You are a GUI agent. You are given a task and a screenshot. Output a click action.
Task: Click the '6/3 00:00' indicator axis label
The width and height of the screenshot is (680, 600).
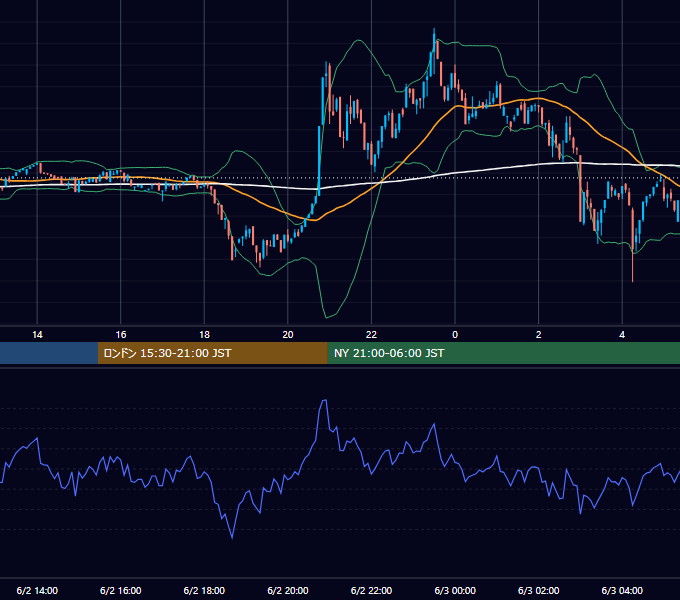point(455,590)
